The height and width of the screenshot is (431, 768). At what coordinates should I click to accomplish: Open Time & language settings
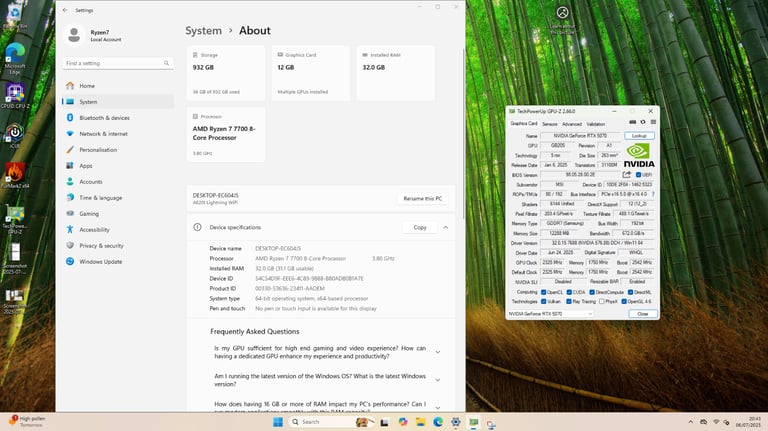click(118, 198)
